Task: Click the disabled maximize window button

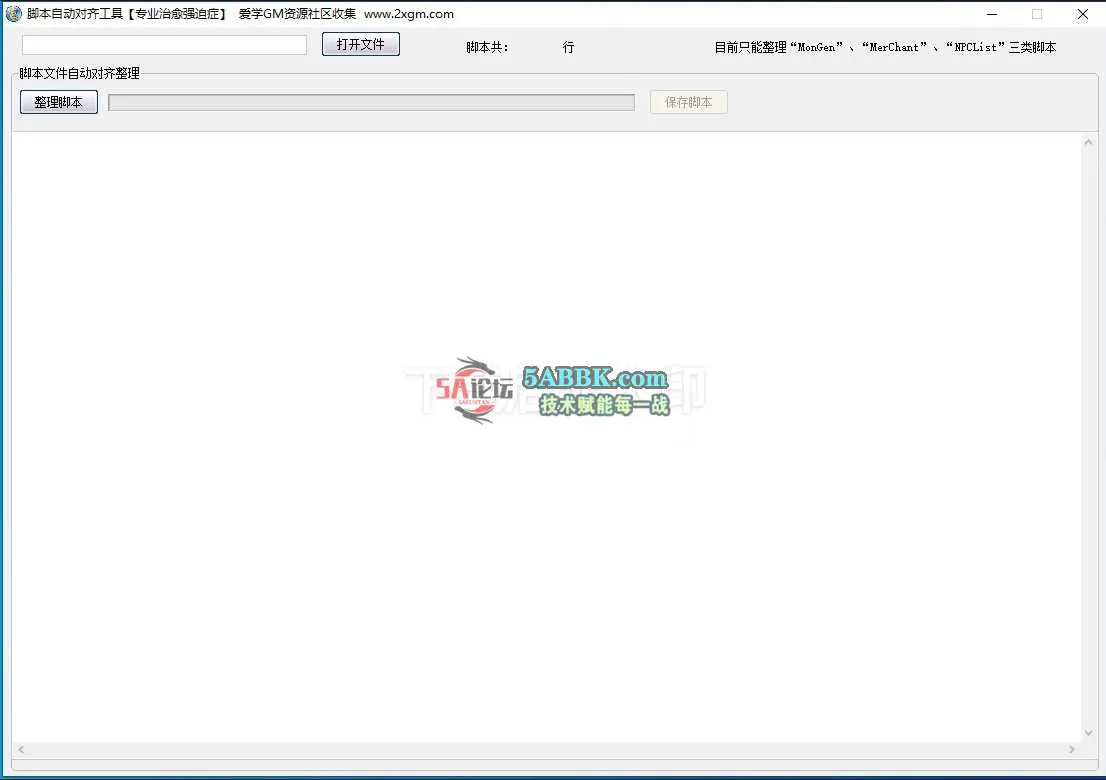Action: tap(1037, 14)
